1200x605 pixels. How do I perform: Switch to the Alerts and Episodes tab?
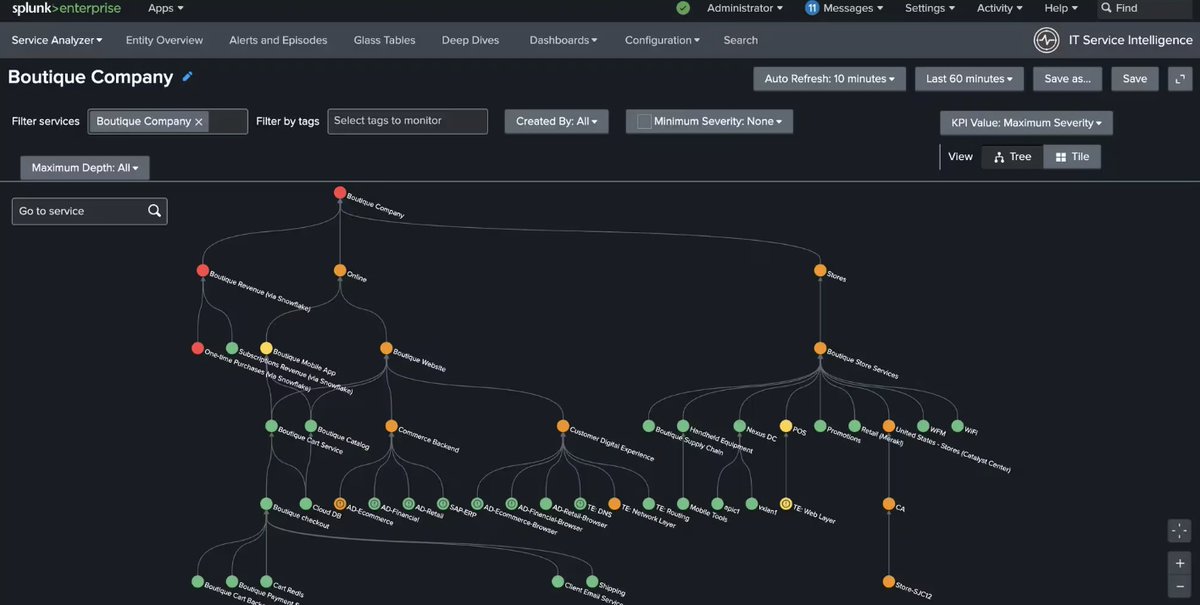tap(277, 40)
